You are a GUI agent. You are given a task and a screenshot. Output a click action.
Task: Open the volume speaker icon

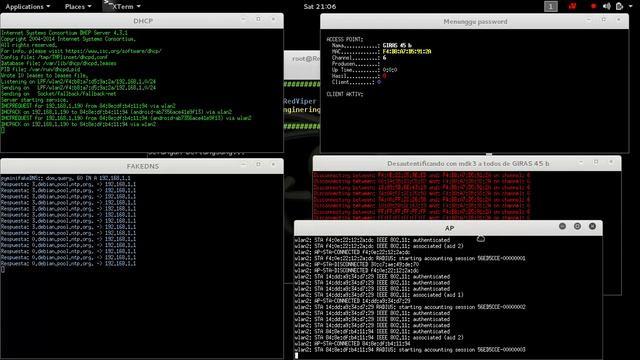[607, 6]
